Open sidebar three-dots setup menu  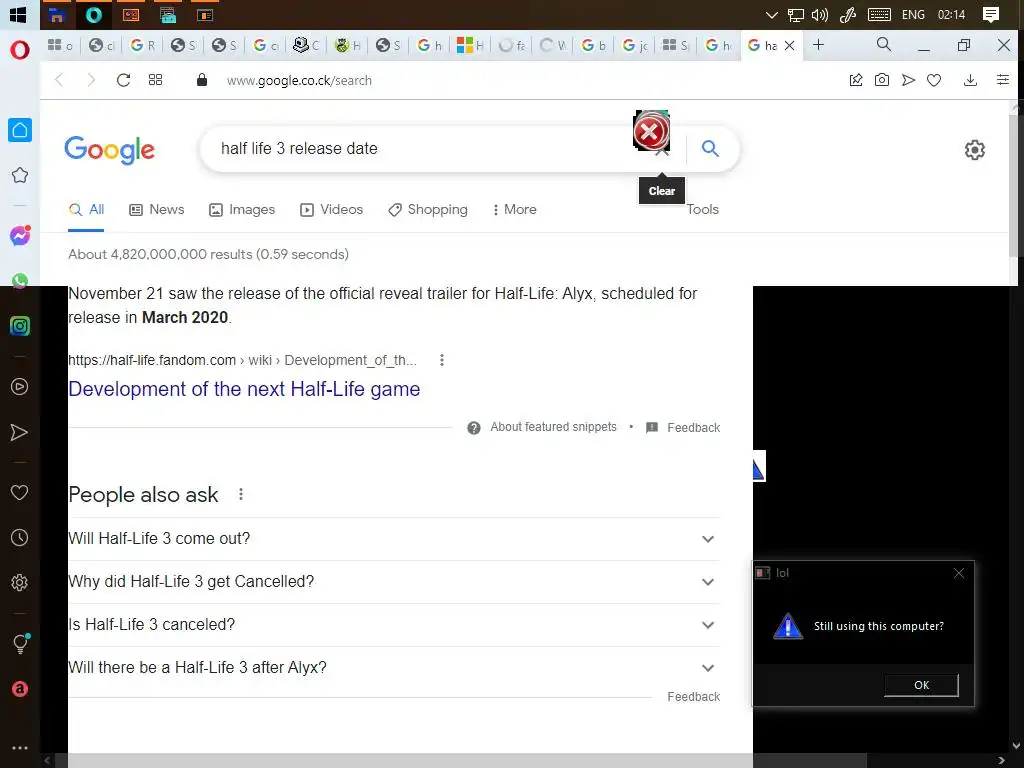tap(20, 748)
